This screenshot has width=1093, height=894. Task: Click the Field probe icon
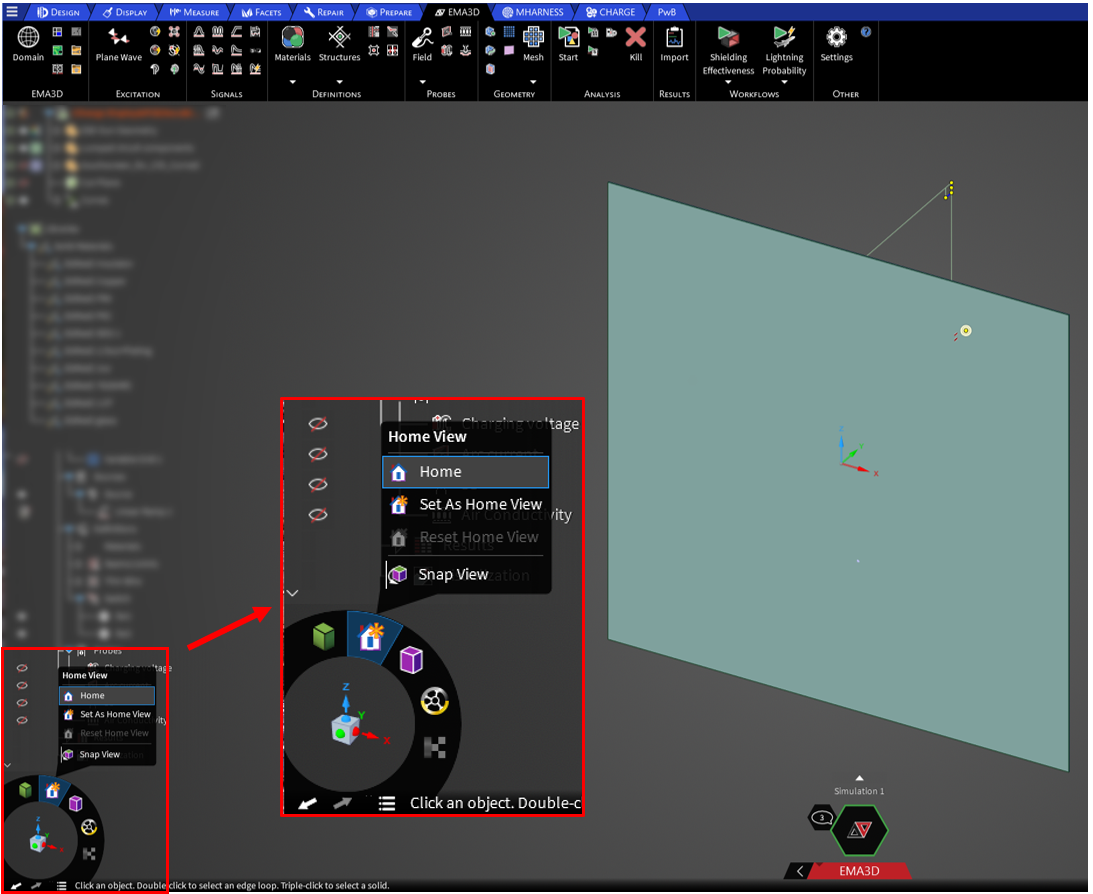[x=422, y=38]
